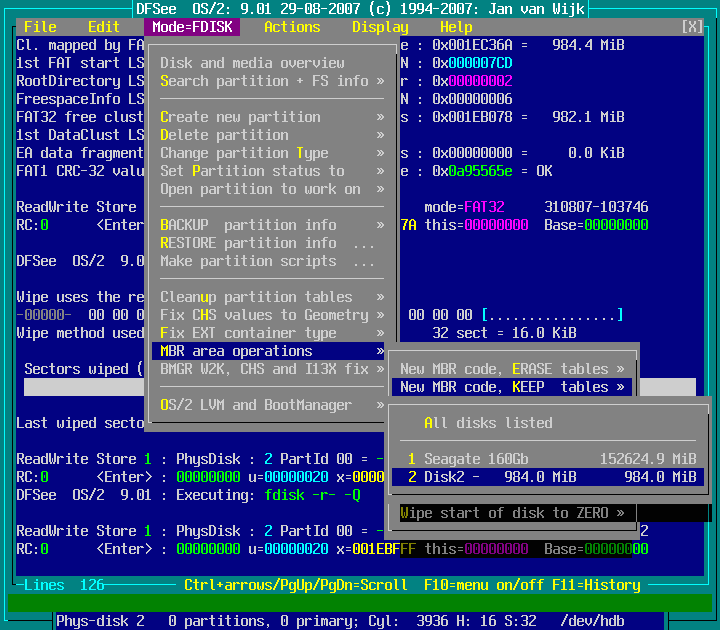
Task: Select Disk and media overview
Action: [x=252, y=63]
